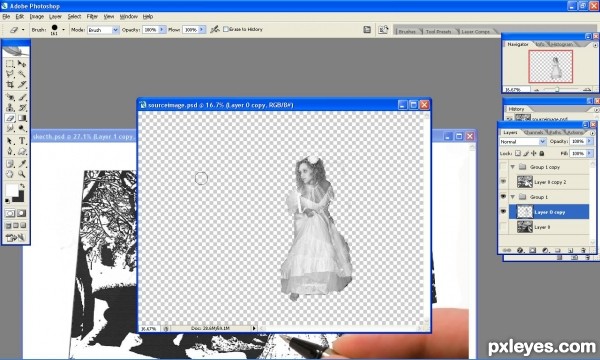This screenshot has height=360, width=600.
Task: Select the Zoom magnifier tool
Action: (22, 174)
